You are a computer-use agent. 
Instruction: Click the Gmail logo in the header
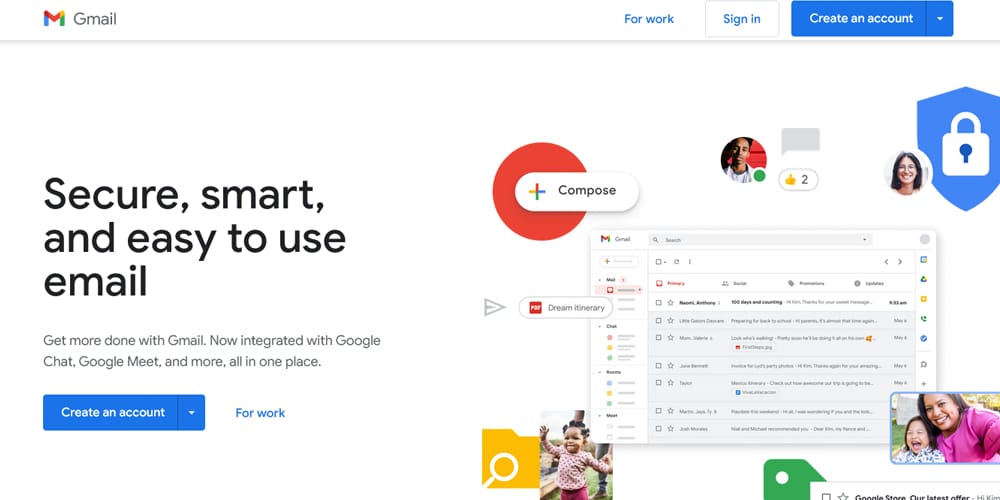tap(80, 18)
